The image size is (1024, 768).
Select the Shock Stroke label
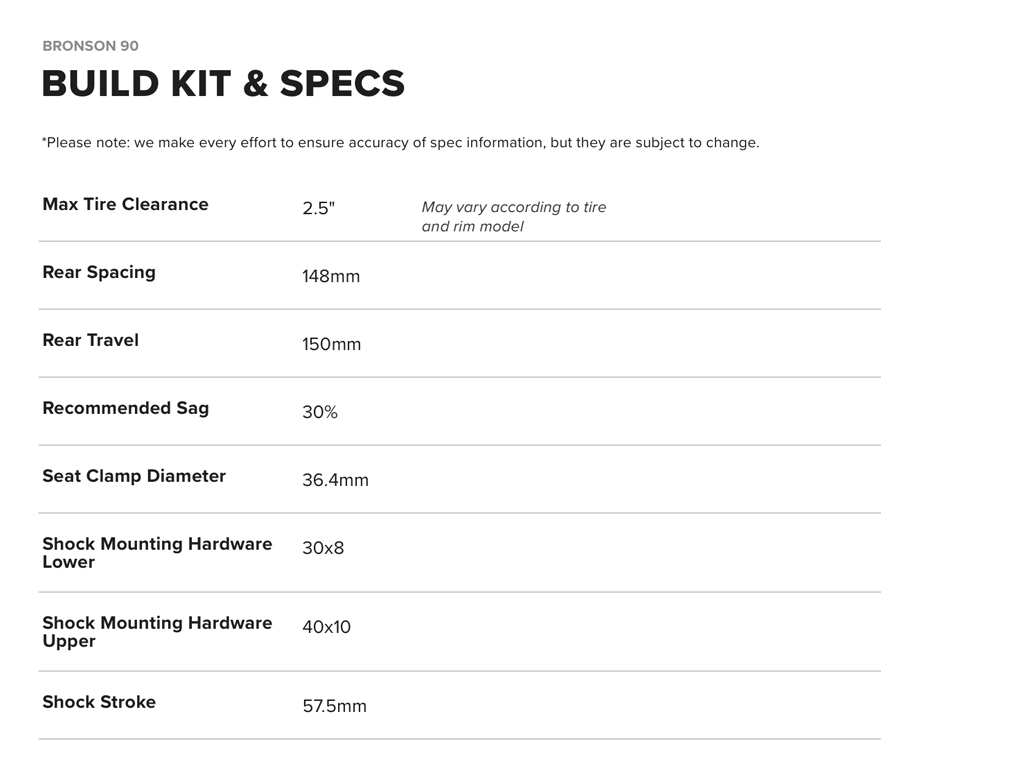[99, 702]
